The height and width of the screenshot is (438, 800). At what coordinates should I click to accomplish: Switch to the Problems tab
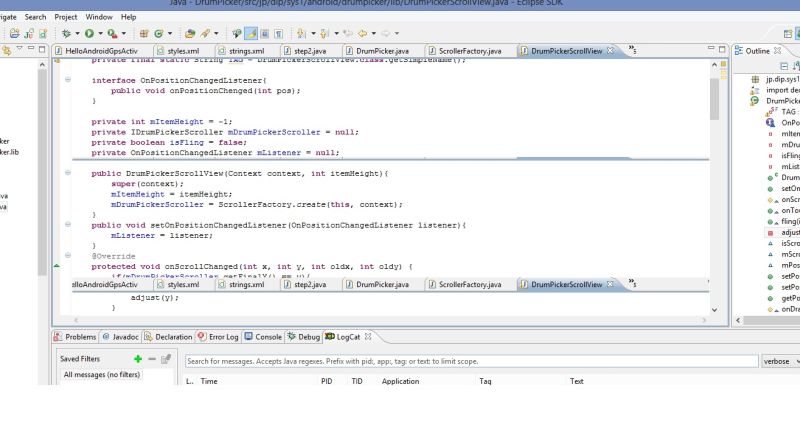tap(75, 336)
